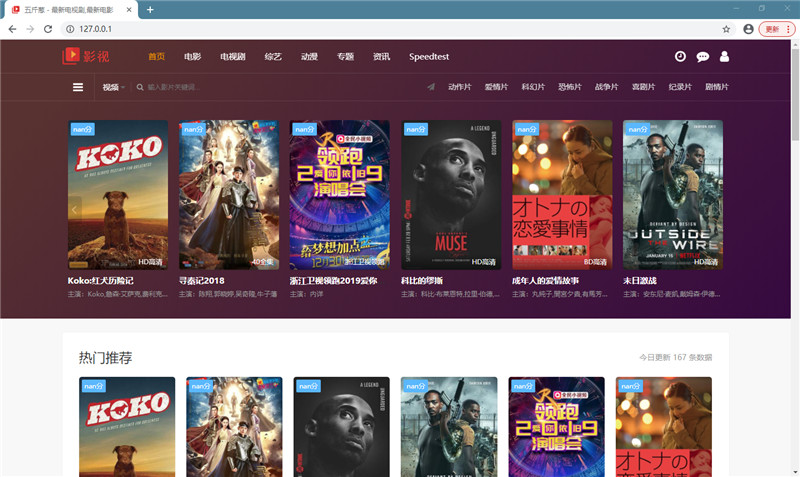Click the 寻秦记2018 title link

[x=202, y=281]
